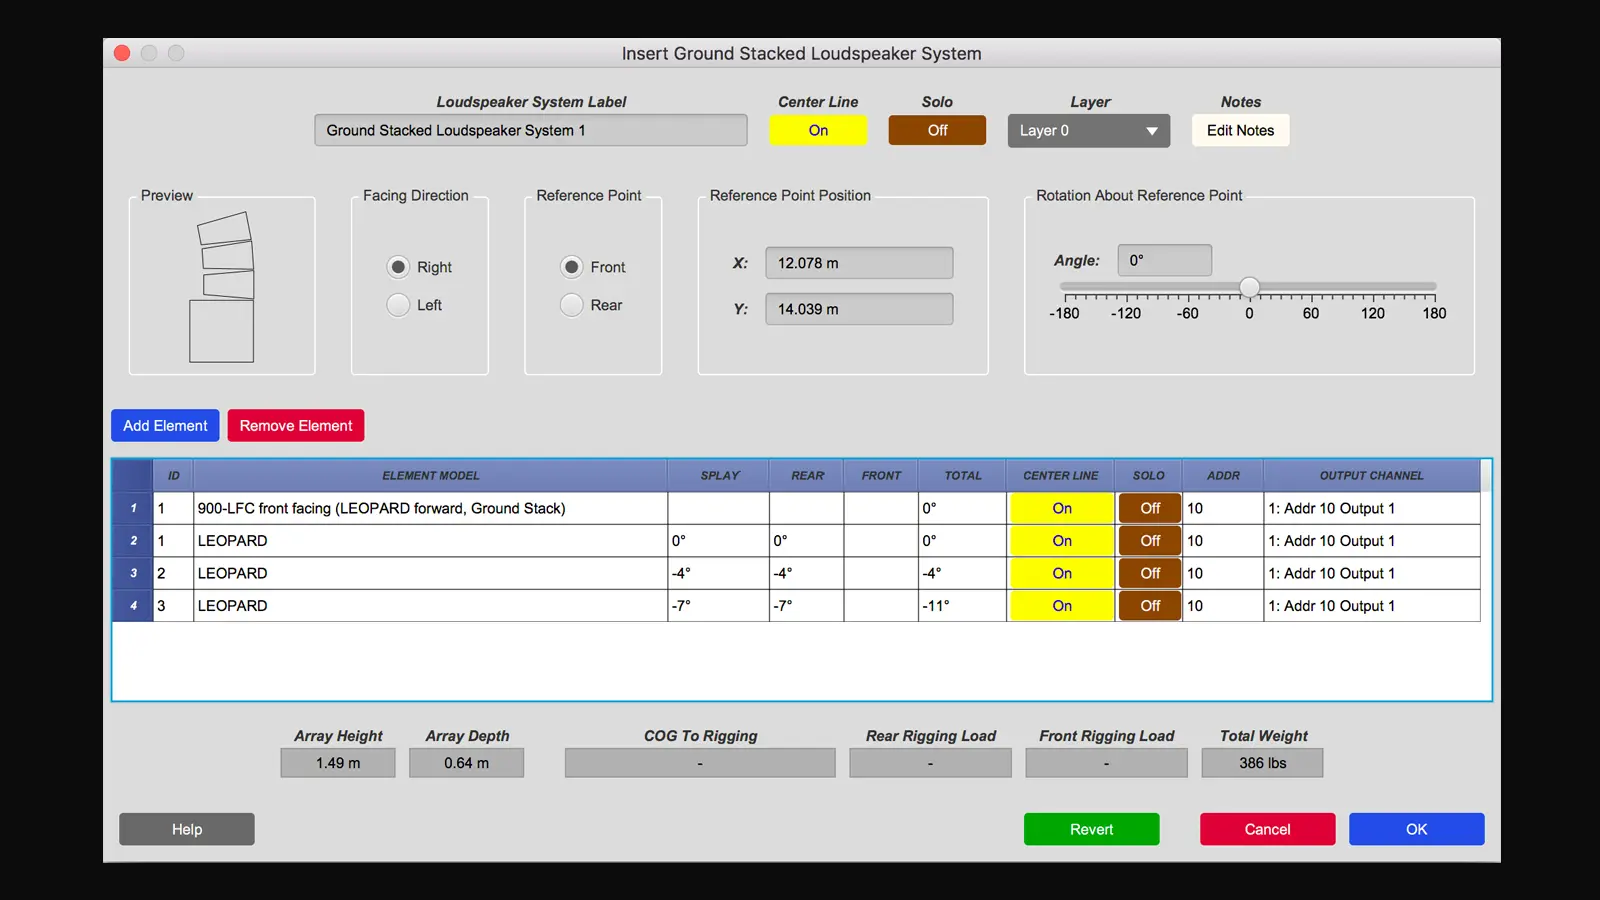Viewport: 1600px width, 900px height.
Task: Click the Loudspeaker System Label text field
Action: 530,130
